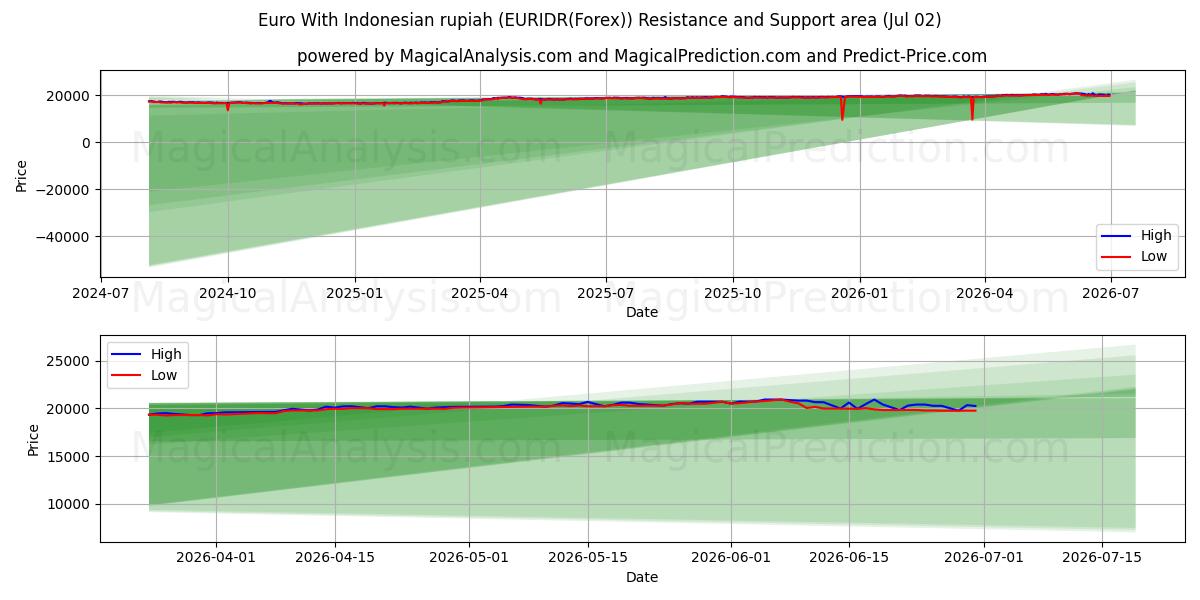Click the '2026-04' date tick label
The height and width of the screenshot is (600, 1200).
pyautogui.click(x=985, y=293)
